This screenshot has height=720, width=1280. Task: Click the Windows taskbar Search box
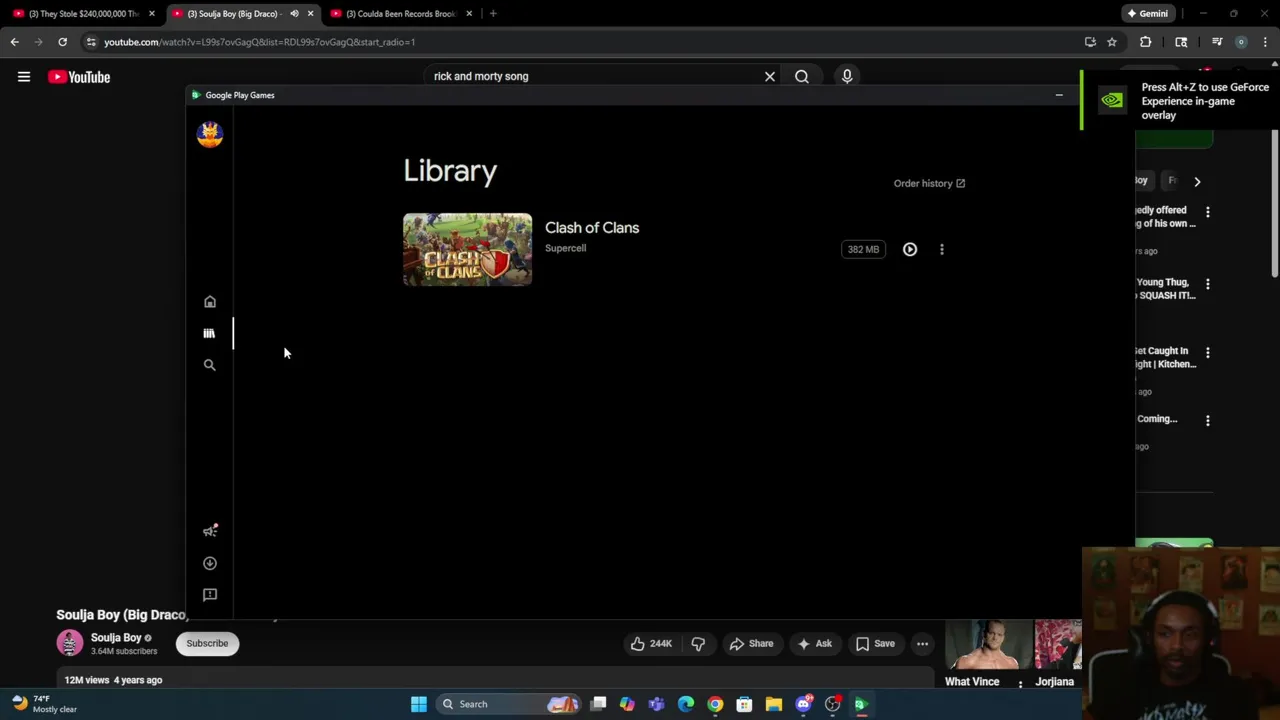click(x=510, y=704)
